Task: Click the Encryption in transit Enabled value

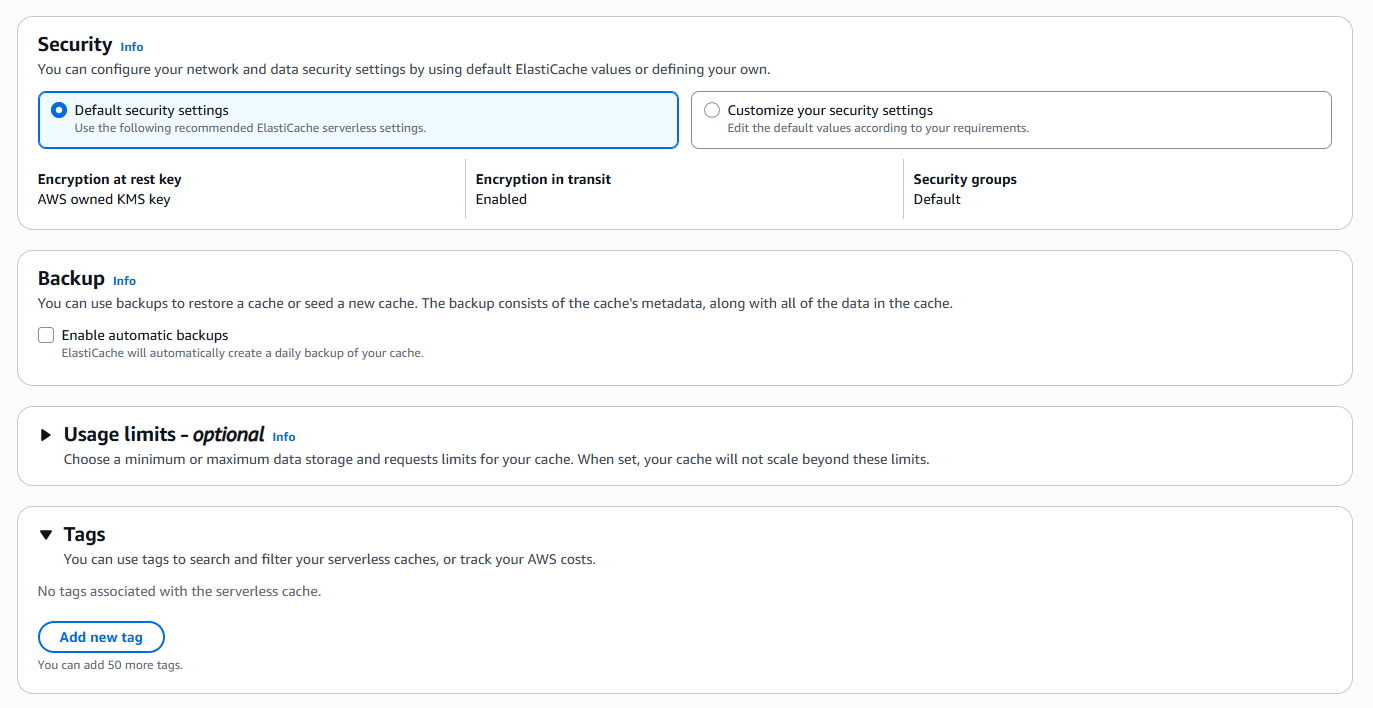Action: click(x=501, y=199)
